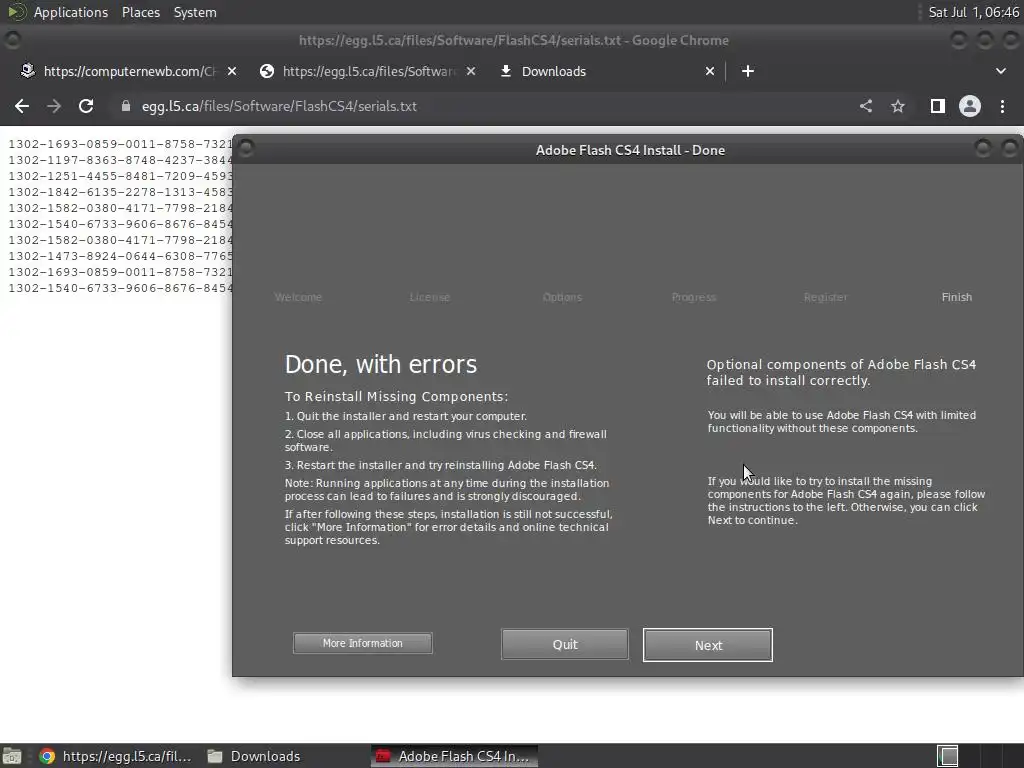Close the Downloads tab
The width and height of the screenshot is (1024, 768).
[710, 71]
